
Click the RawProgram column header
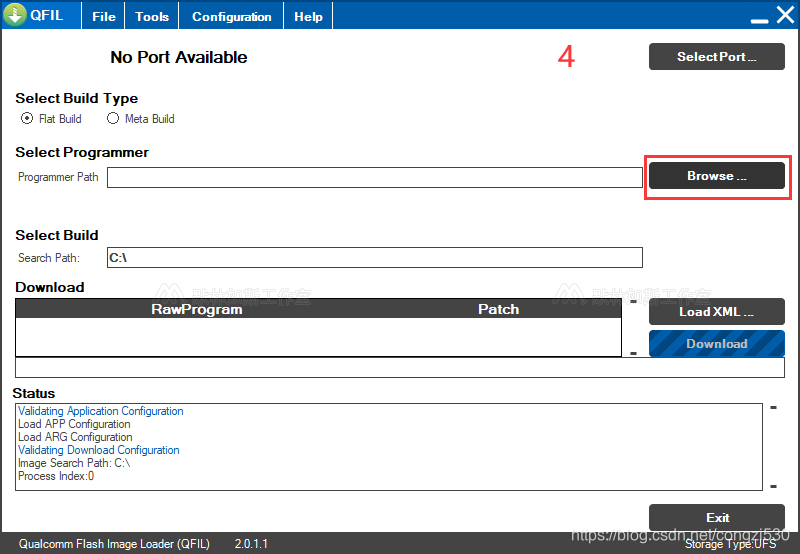(x=196, y=309)
